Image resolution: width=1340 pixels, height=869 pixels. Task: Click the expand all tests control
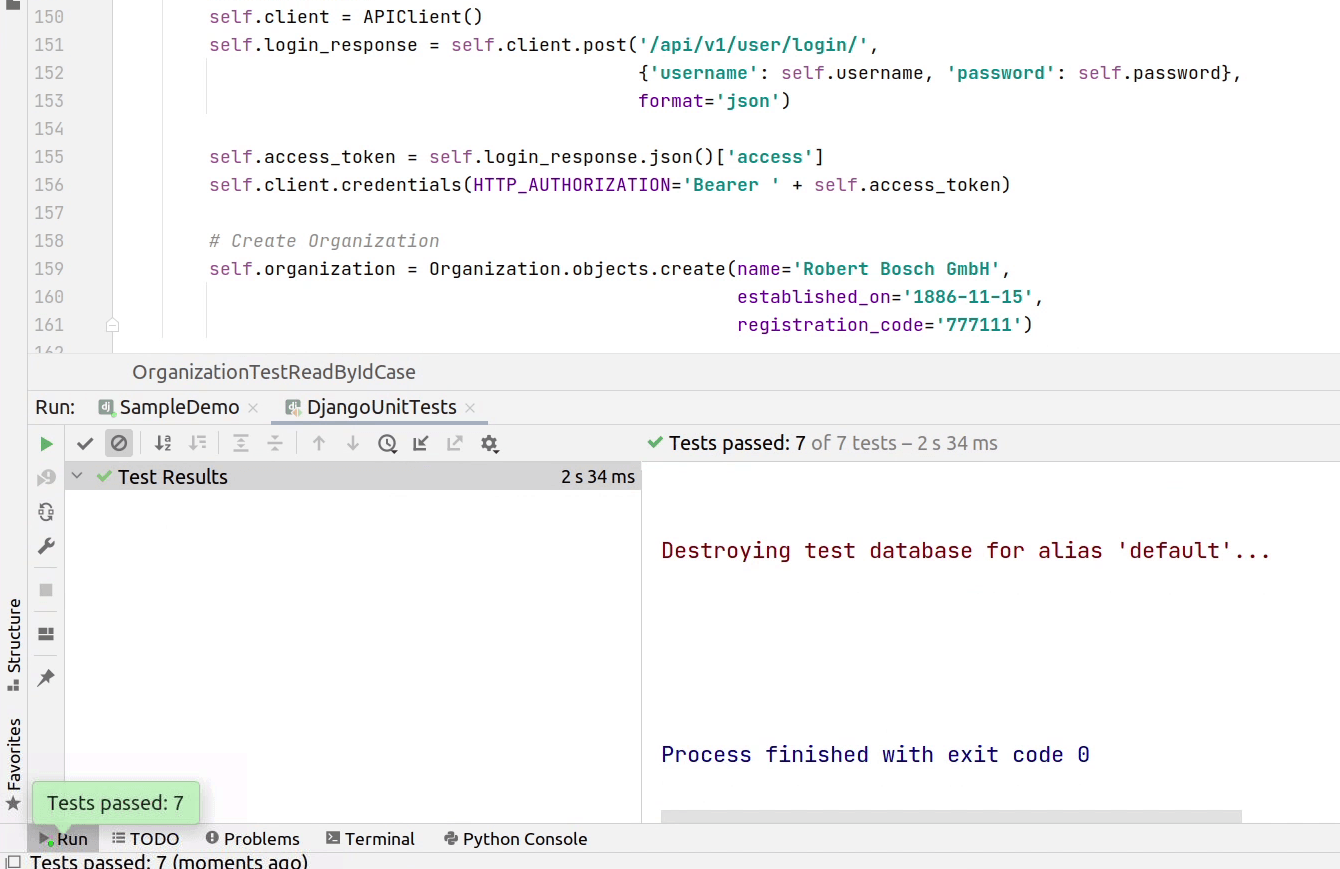[241, 443]
